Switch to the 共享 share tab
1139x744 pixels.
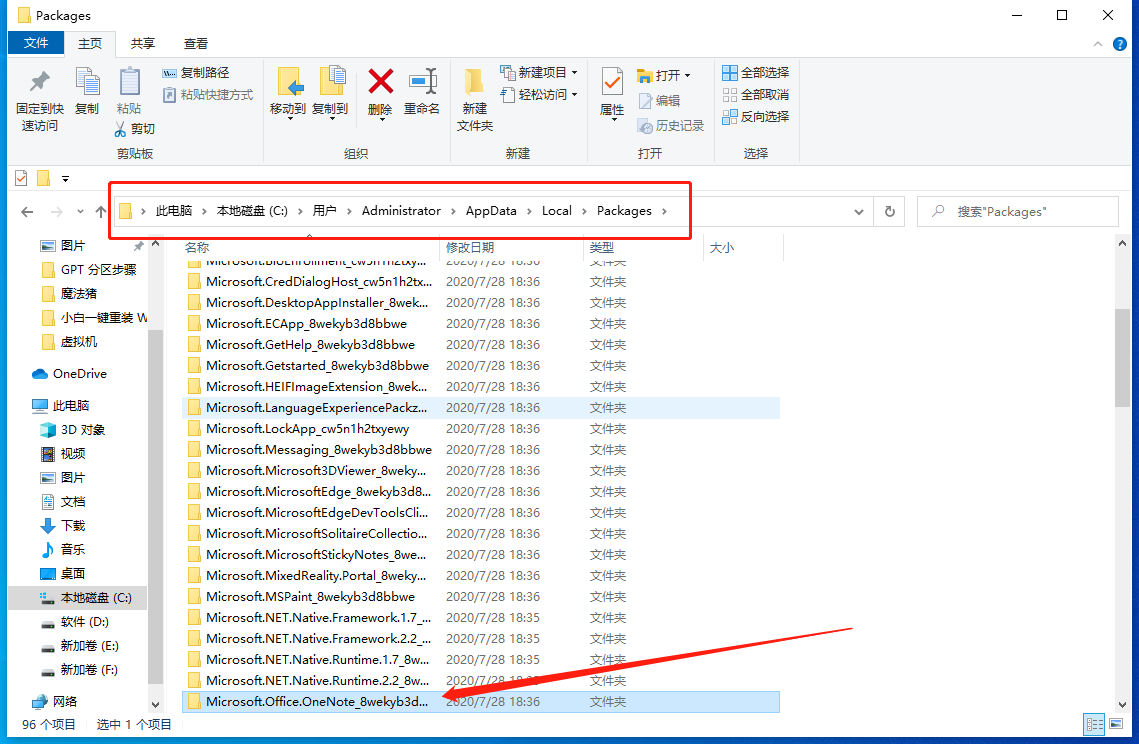(x=142, y=44)
